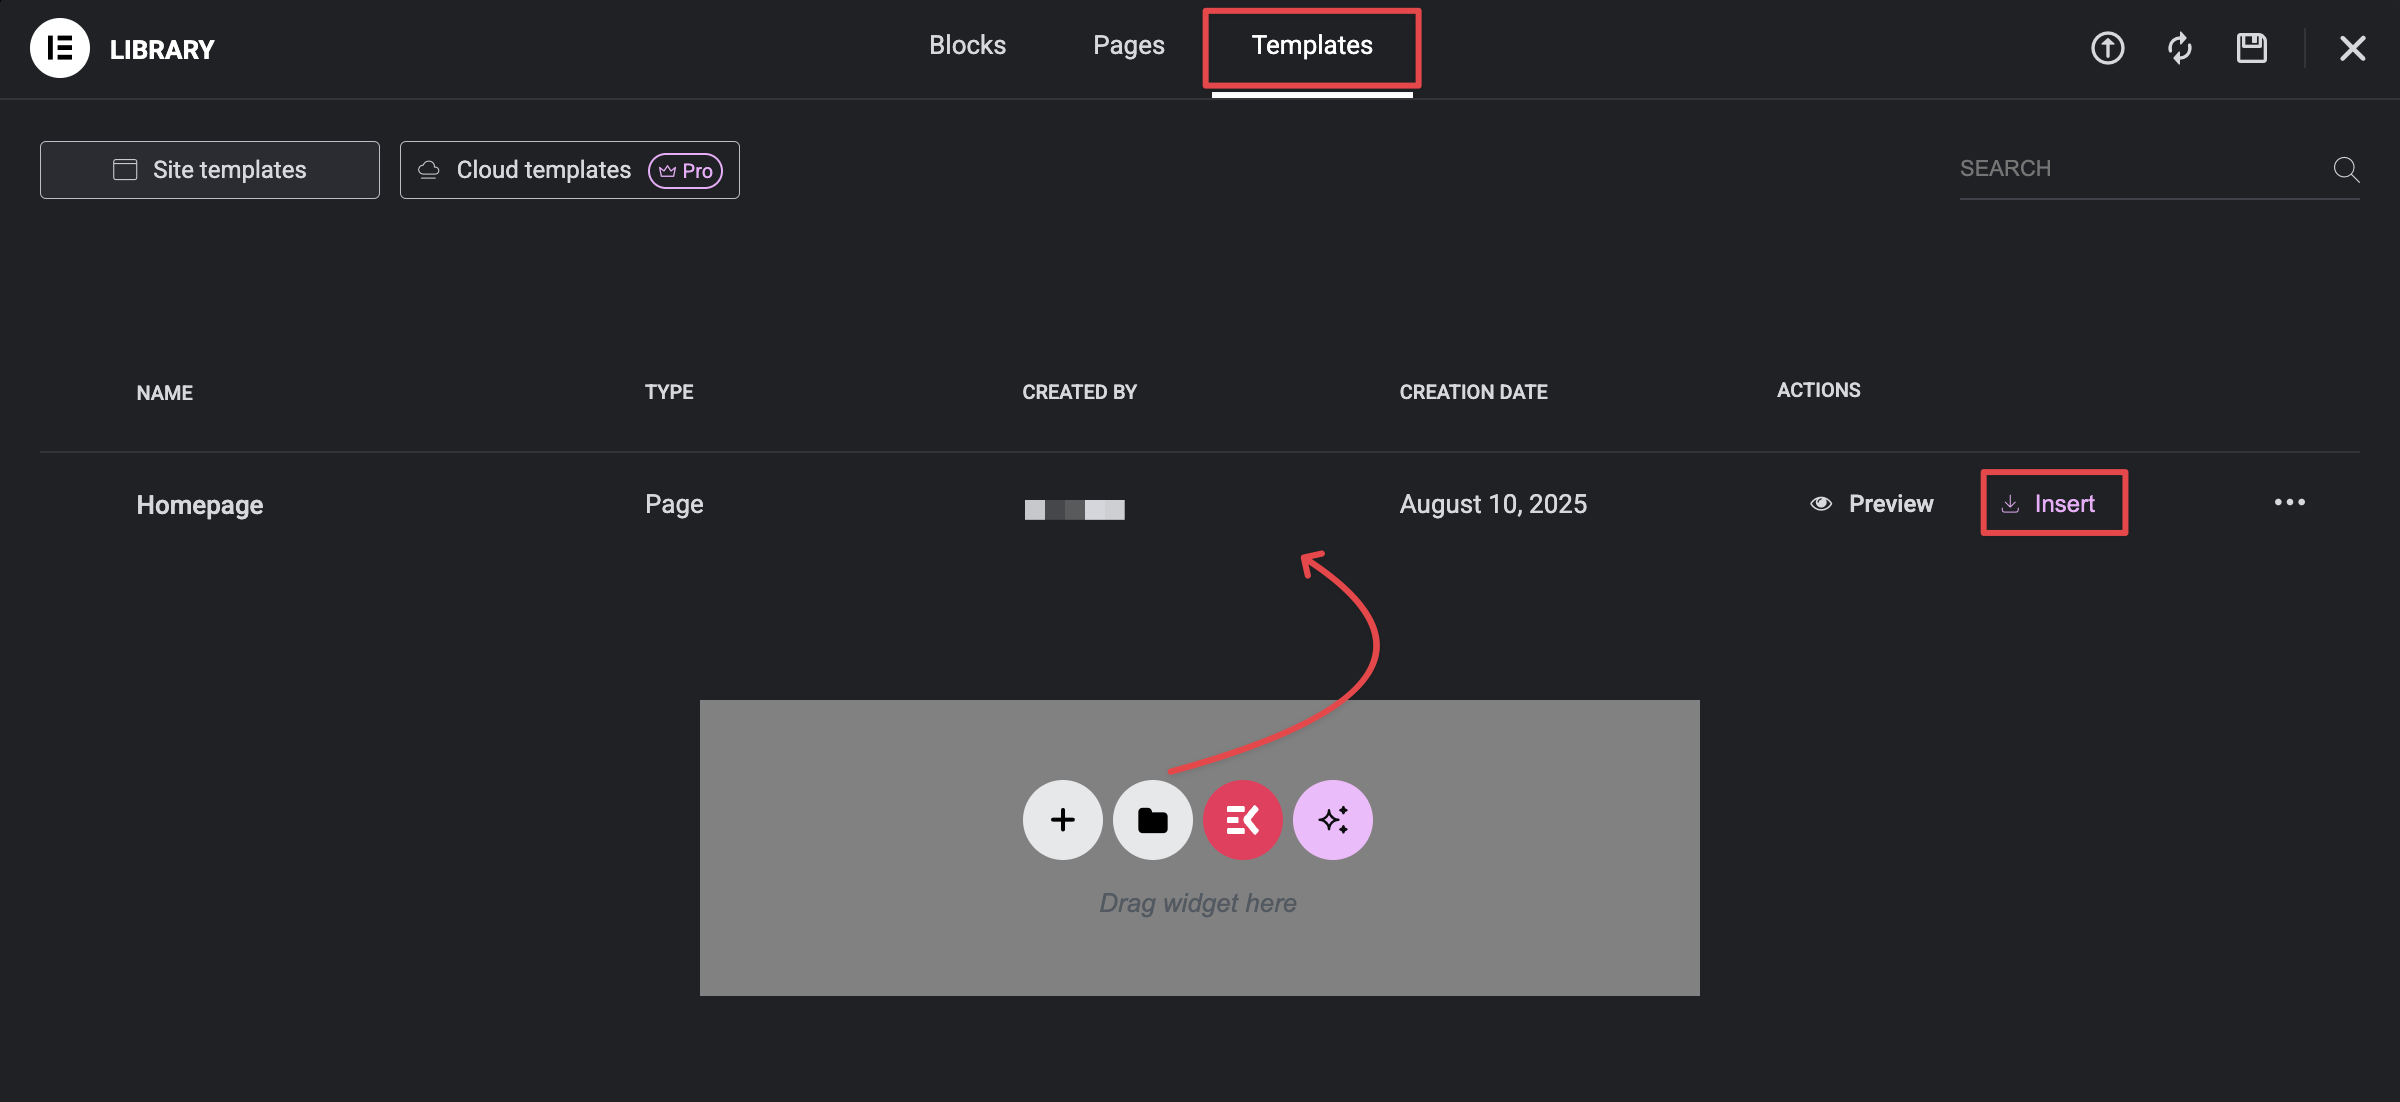Click the Drag widget here text
The height and width of the screenshot is (1102, 2400).
point(1198,903)
